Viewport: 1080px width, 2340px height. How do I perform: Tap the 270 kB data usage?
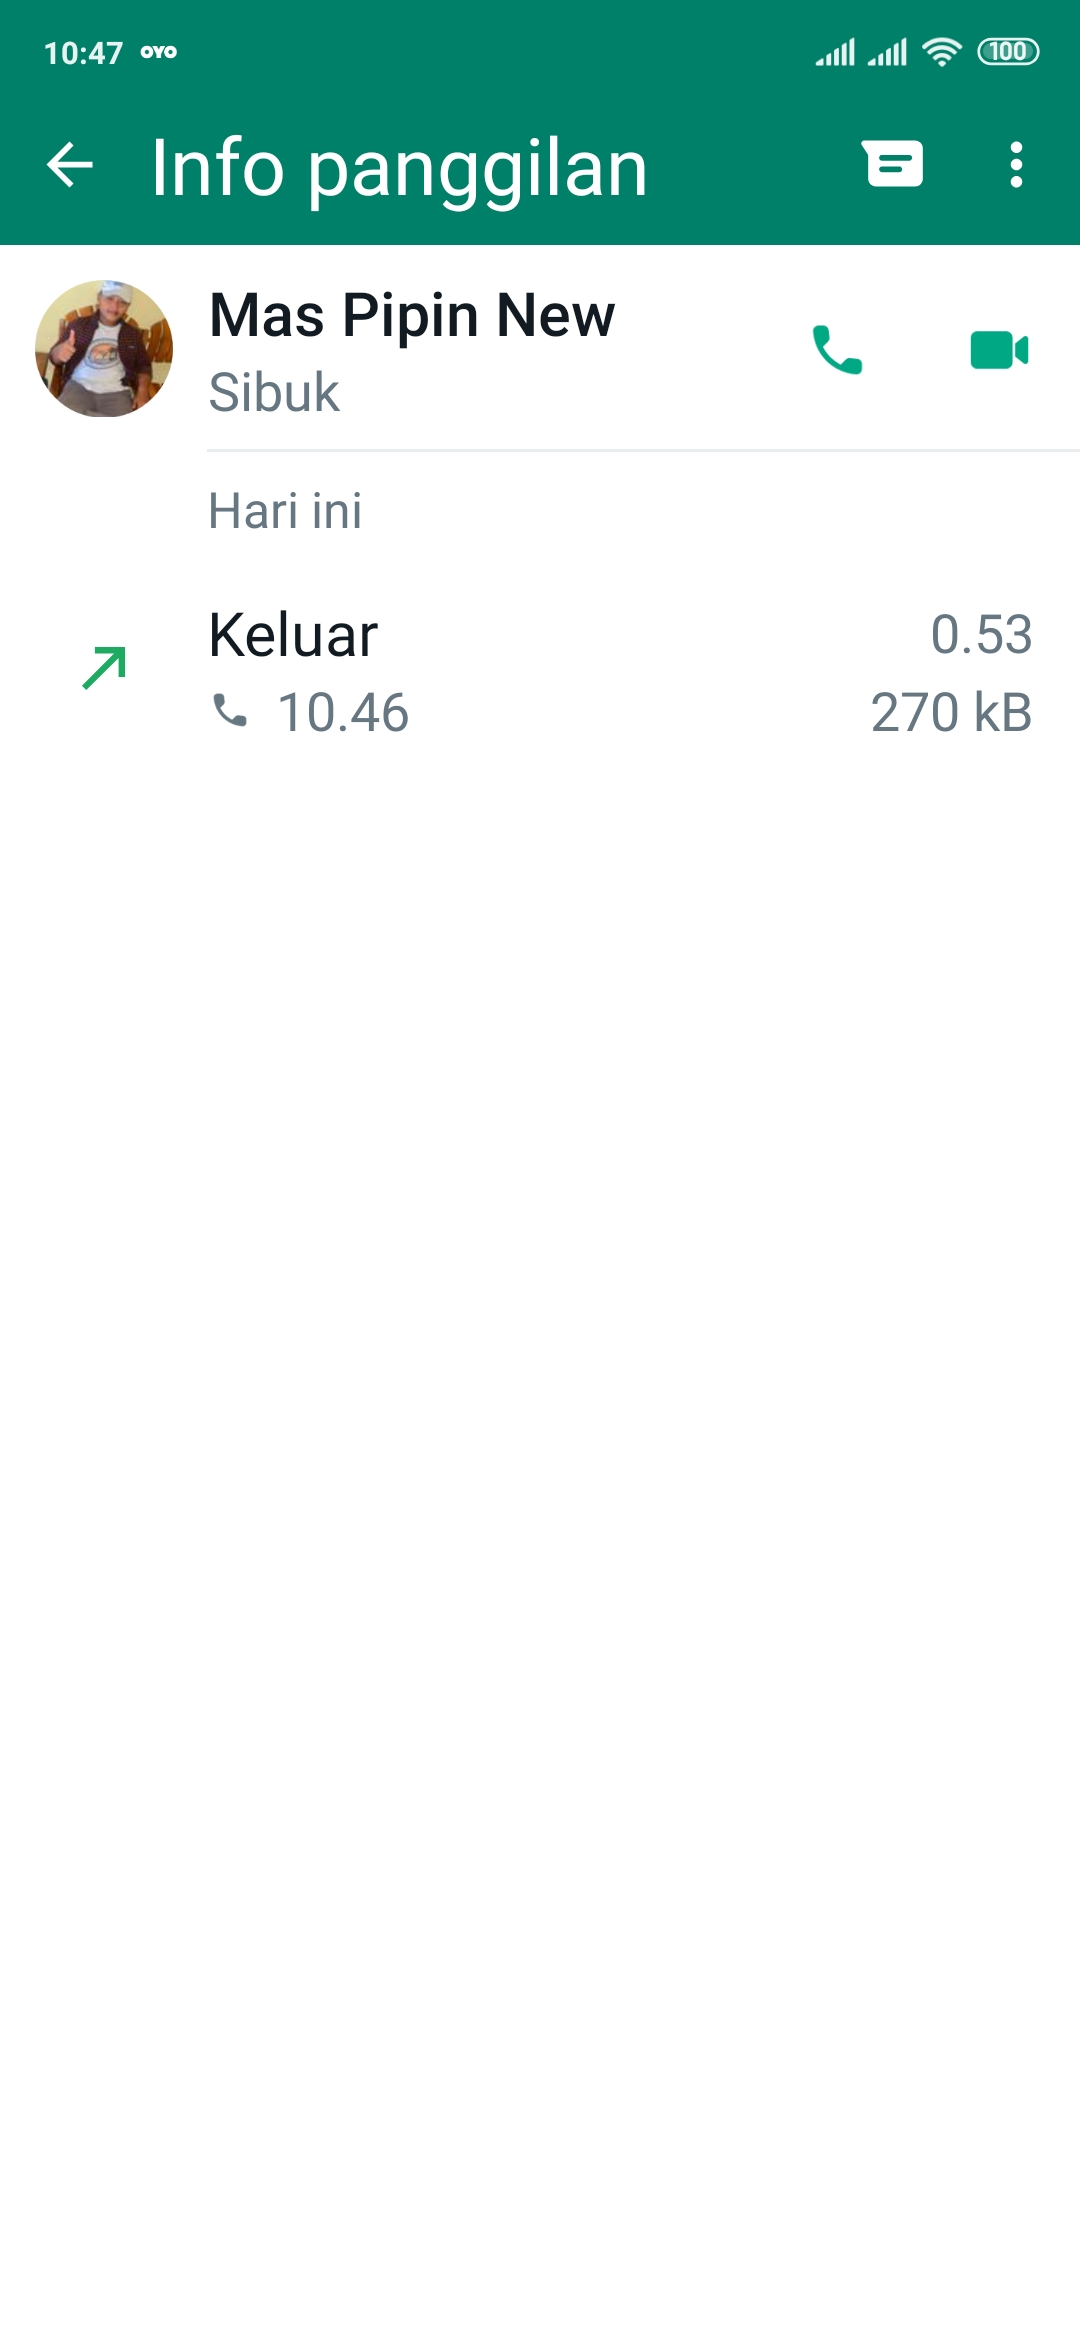click(x=951, y=713)
